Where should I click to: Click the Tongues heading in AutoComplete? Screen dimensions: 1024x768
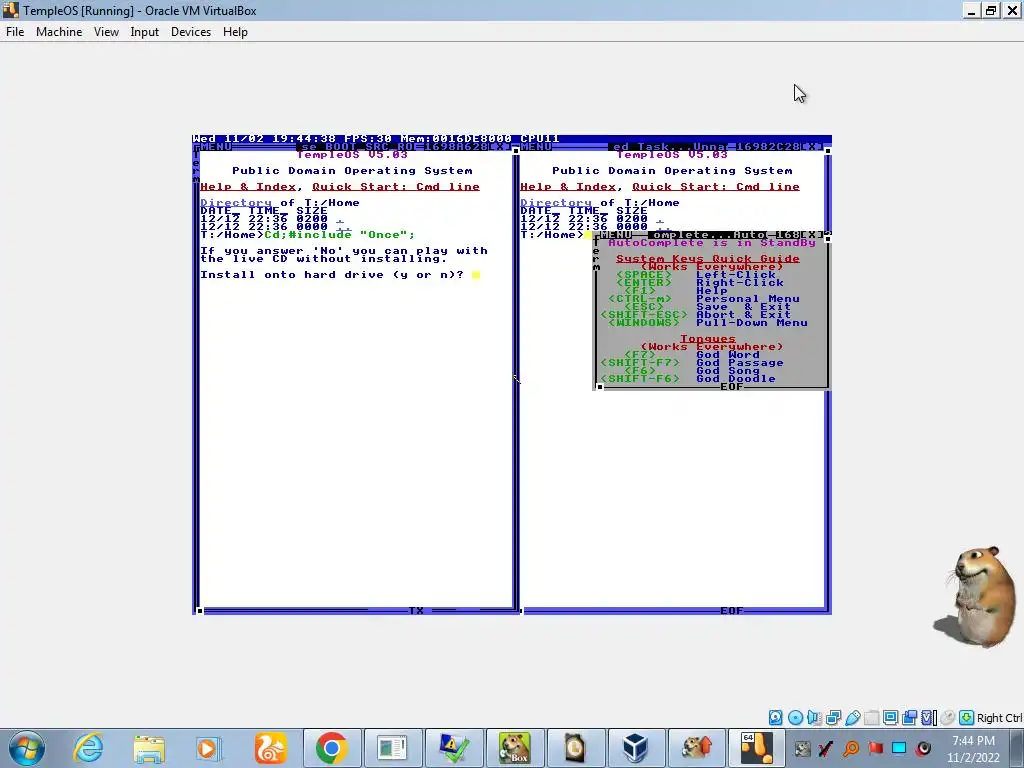[x=707, y=338]
